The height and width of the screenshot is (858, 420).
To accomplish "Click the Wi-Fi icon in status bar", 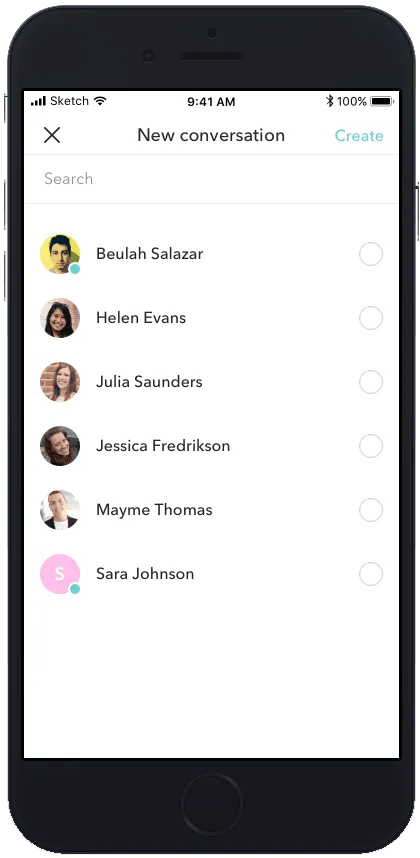I will [100, 101].
